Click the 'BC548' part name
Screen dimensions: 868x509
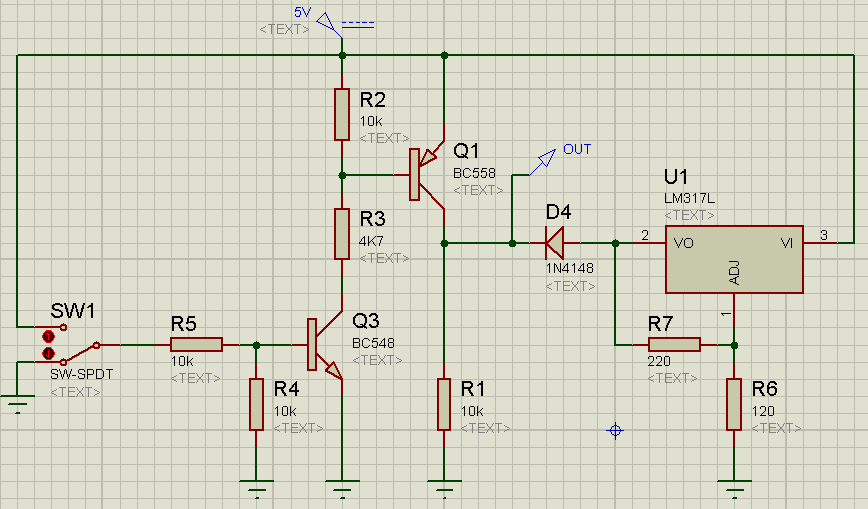click(373, 343)
